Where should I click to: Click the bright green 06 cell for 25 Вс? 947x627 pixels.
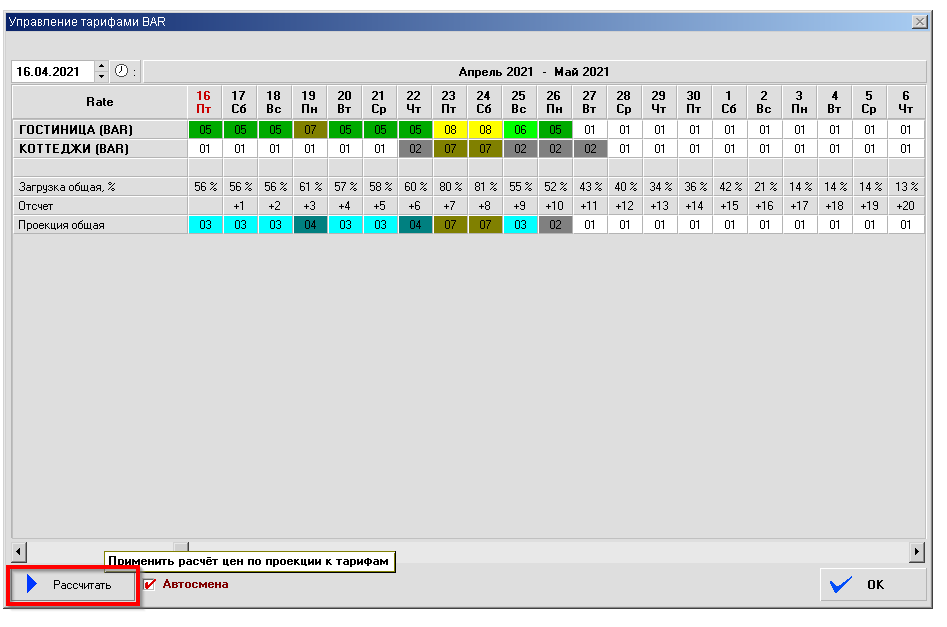point(519,130)
